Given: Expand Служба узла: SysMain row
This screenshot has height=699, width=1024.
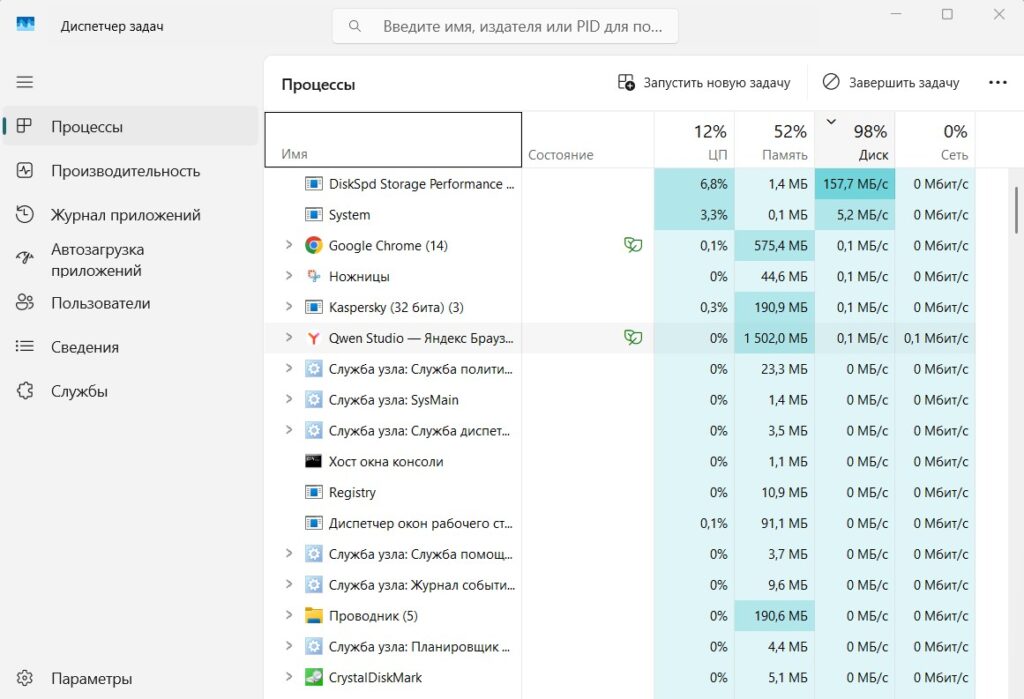Looking at the screenshot, I should [289, 399].
